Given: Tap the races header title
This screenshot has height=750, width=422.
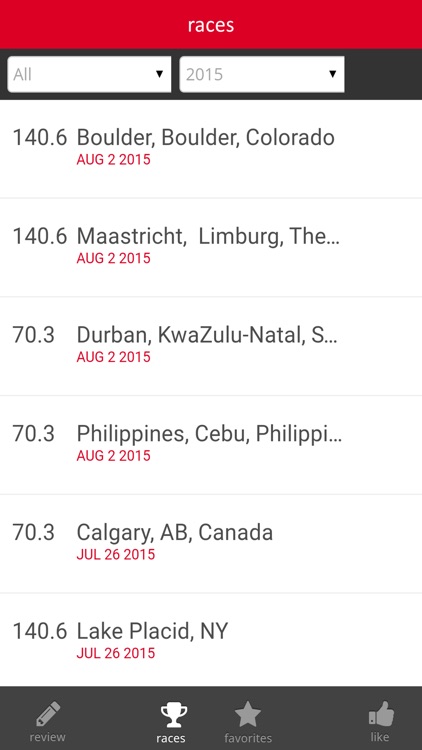Looking at the screenshot, I should tap(211, 25).
